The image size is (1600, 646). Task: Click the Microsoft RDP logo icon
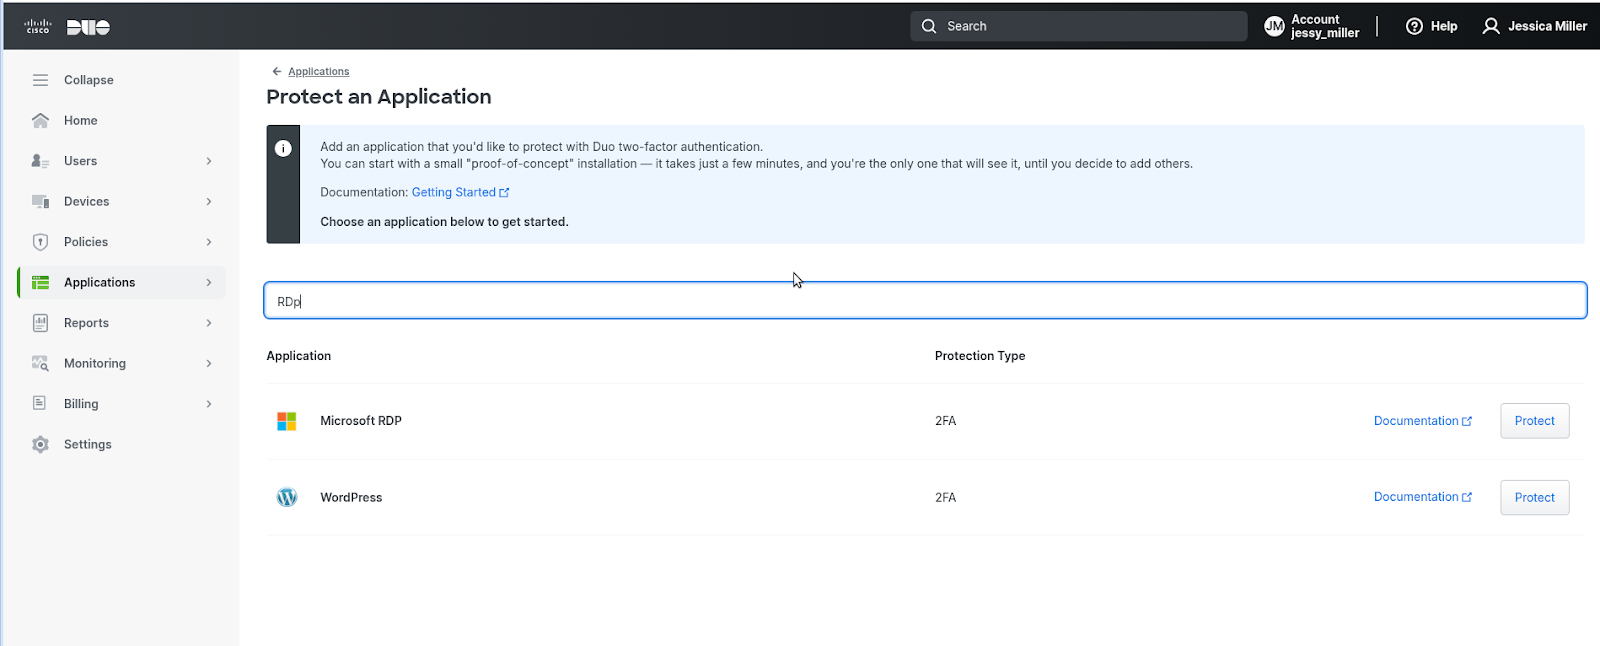tap(287, 421)
